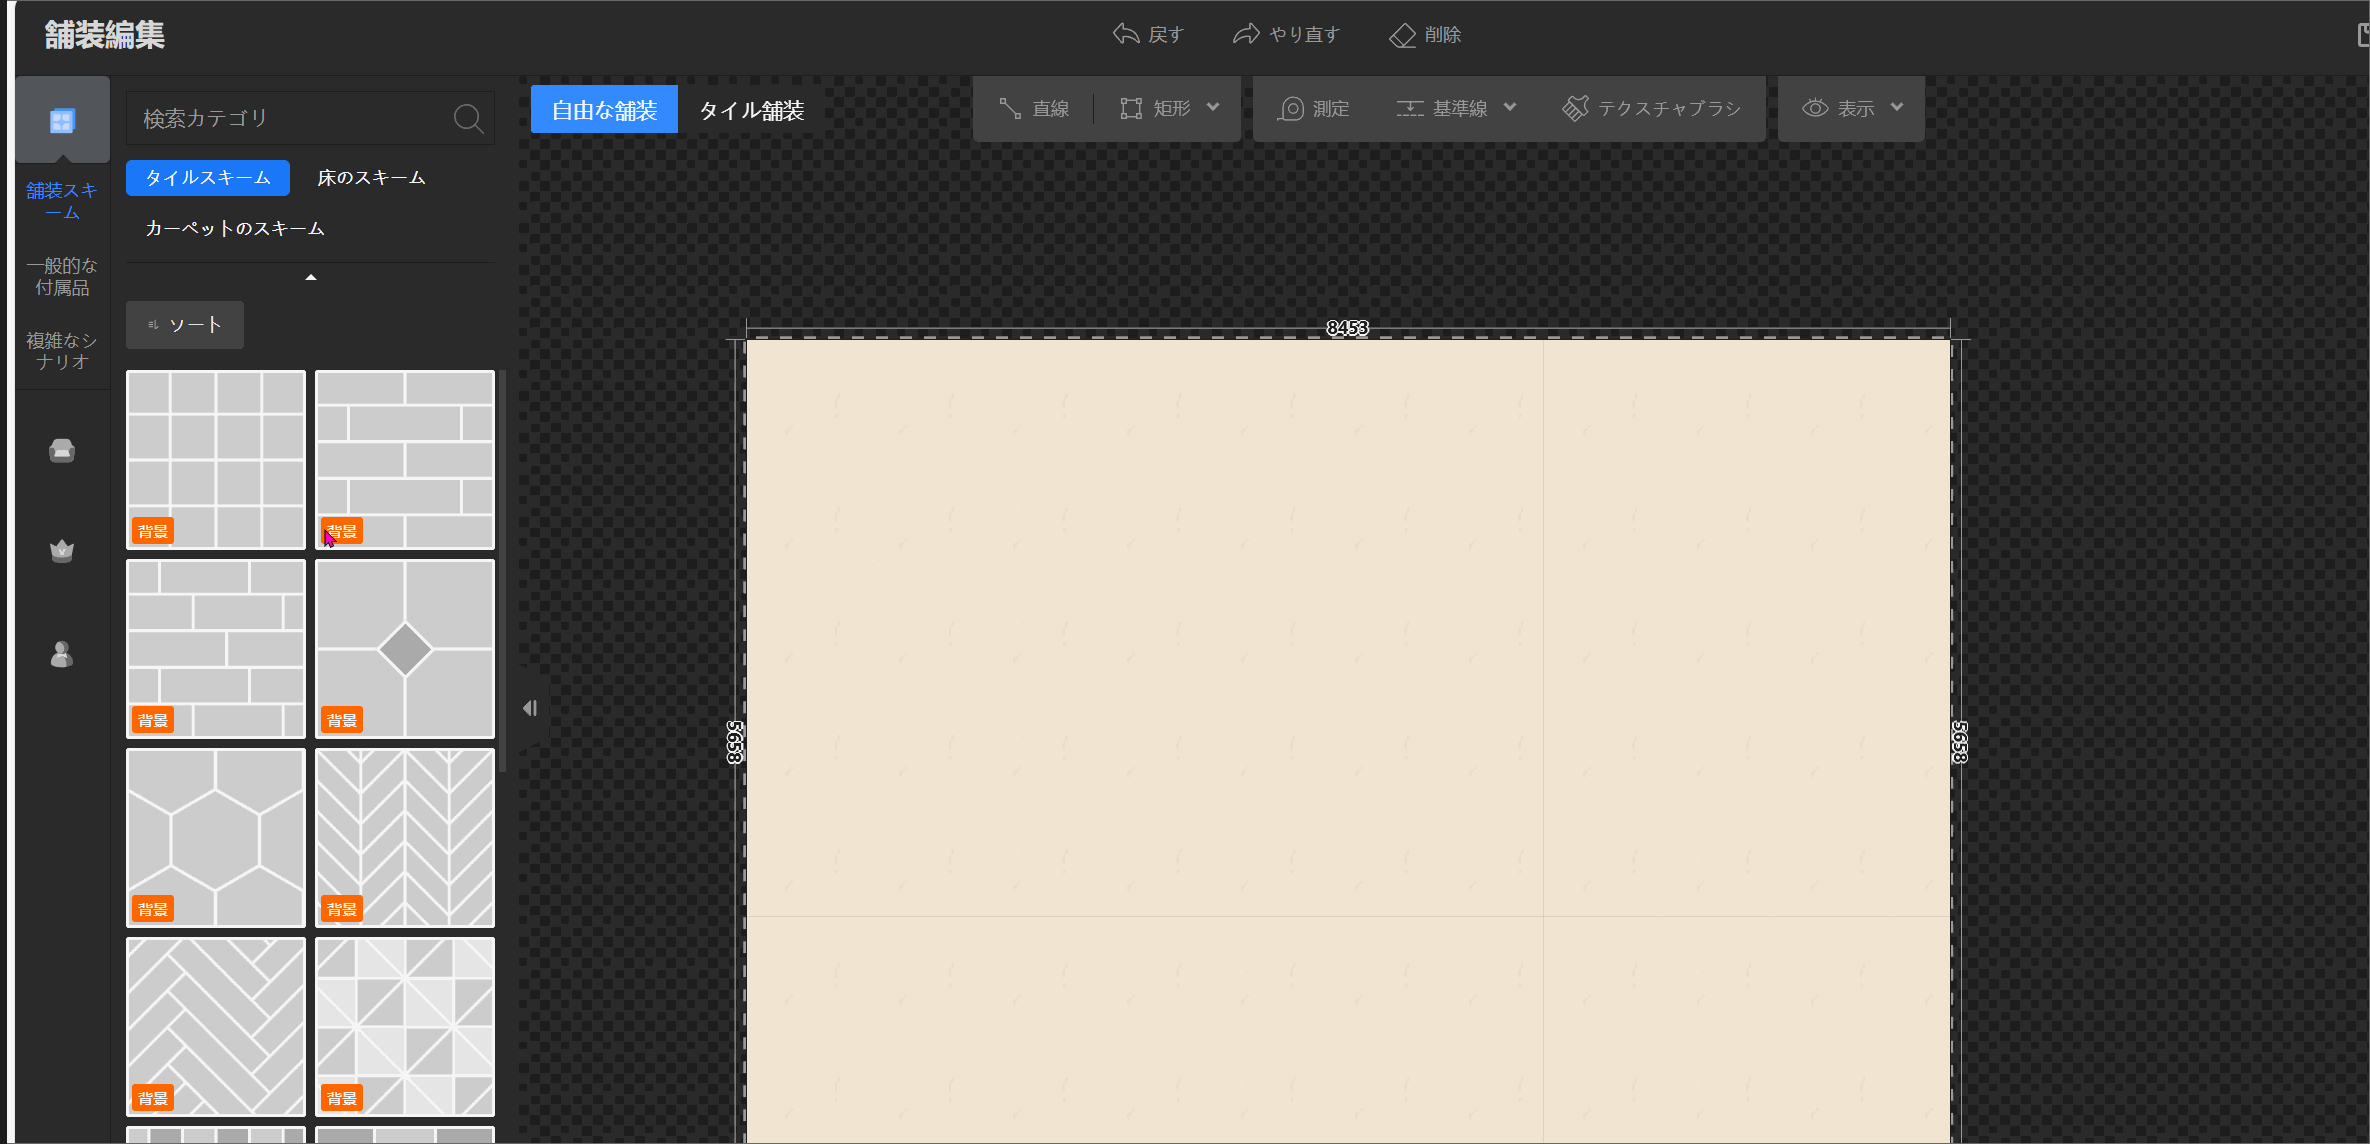Click the 8453 width dimension label
This screenshot has height=1144, width=2370.
click(x=1347, y=328)
